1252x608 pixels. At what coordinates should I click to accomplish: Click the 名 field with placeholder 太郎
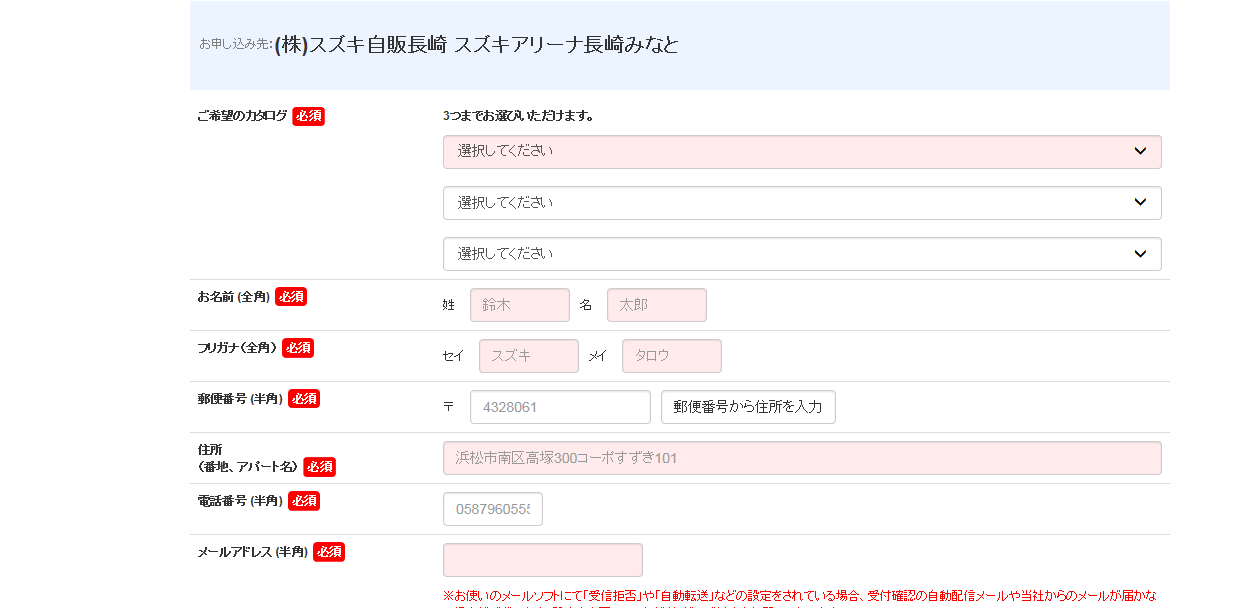[x=657, y=305]
